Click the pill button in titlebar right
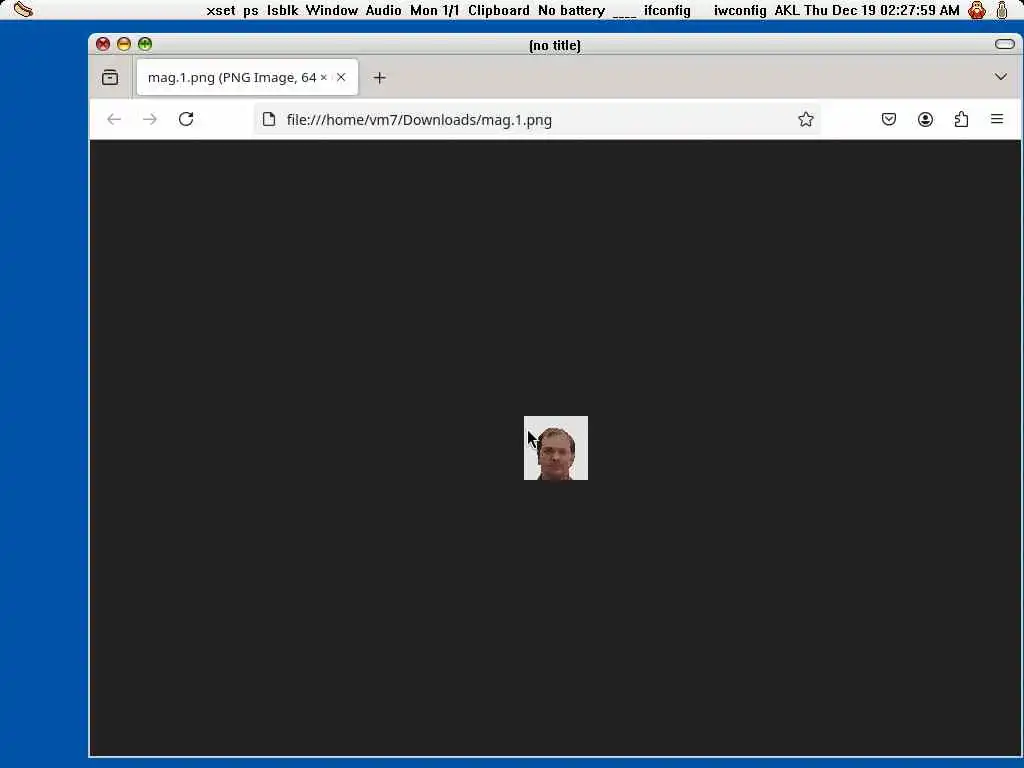1024x768 pixels. (1004, 44)
